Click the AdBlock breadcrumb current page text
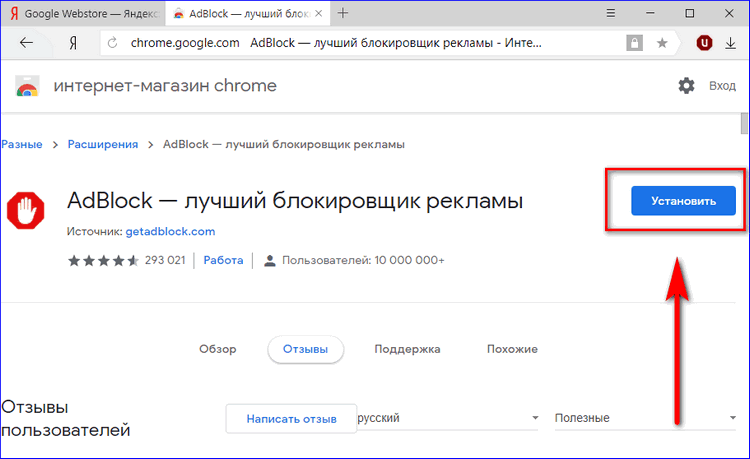This screenshot has width=750, height=459. [284, 144]
